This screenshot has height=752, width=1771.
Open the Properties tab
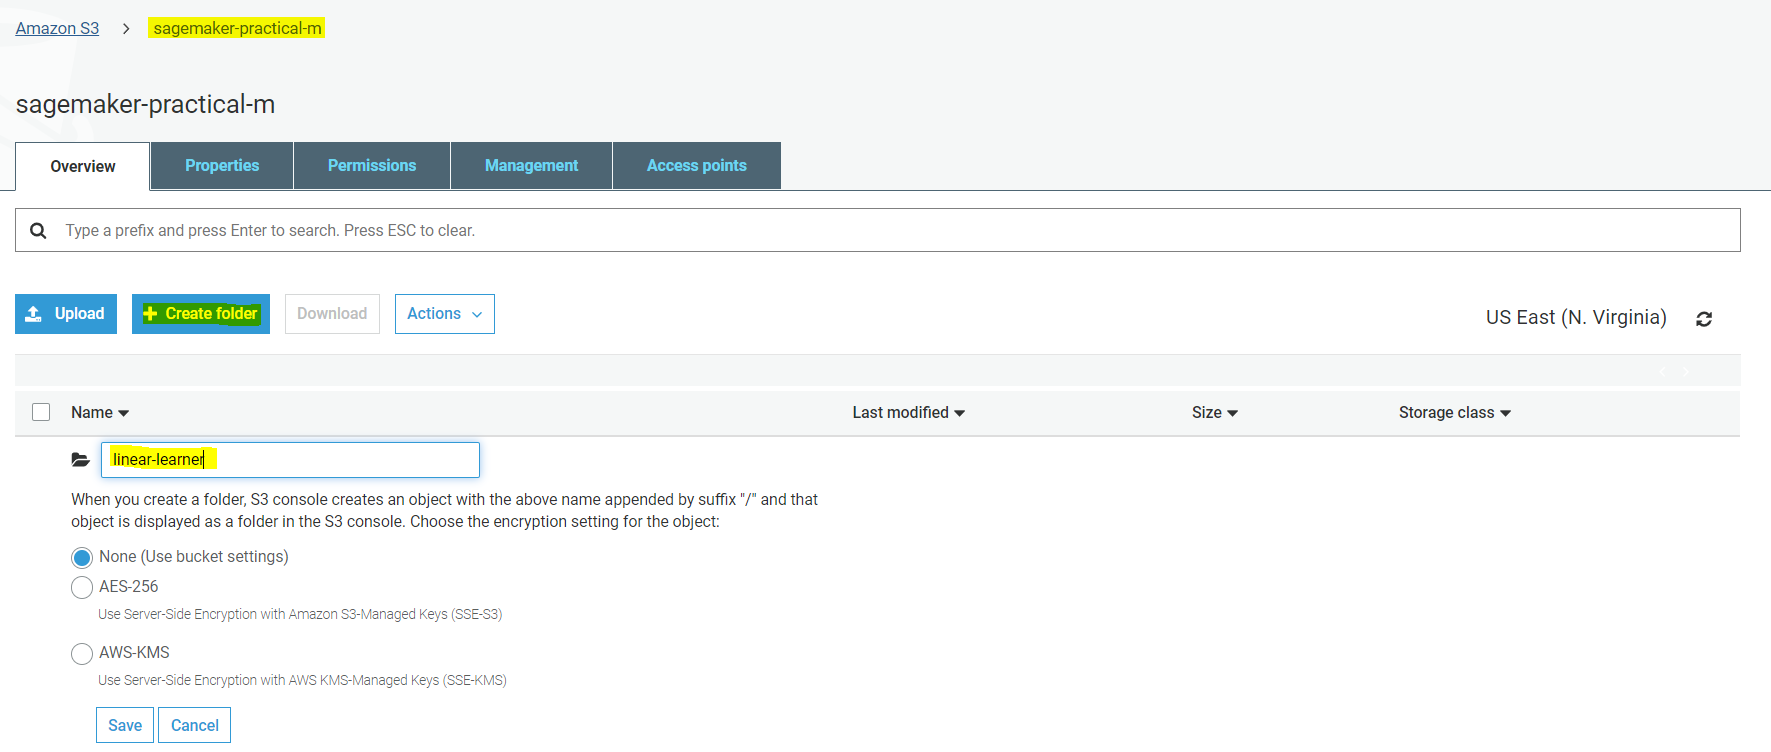pos(222,166)
